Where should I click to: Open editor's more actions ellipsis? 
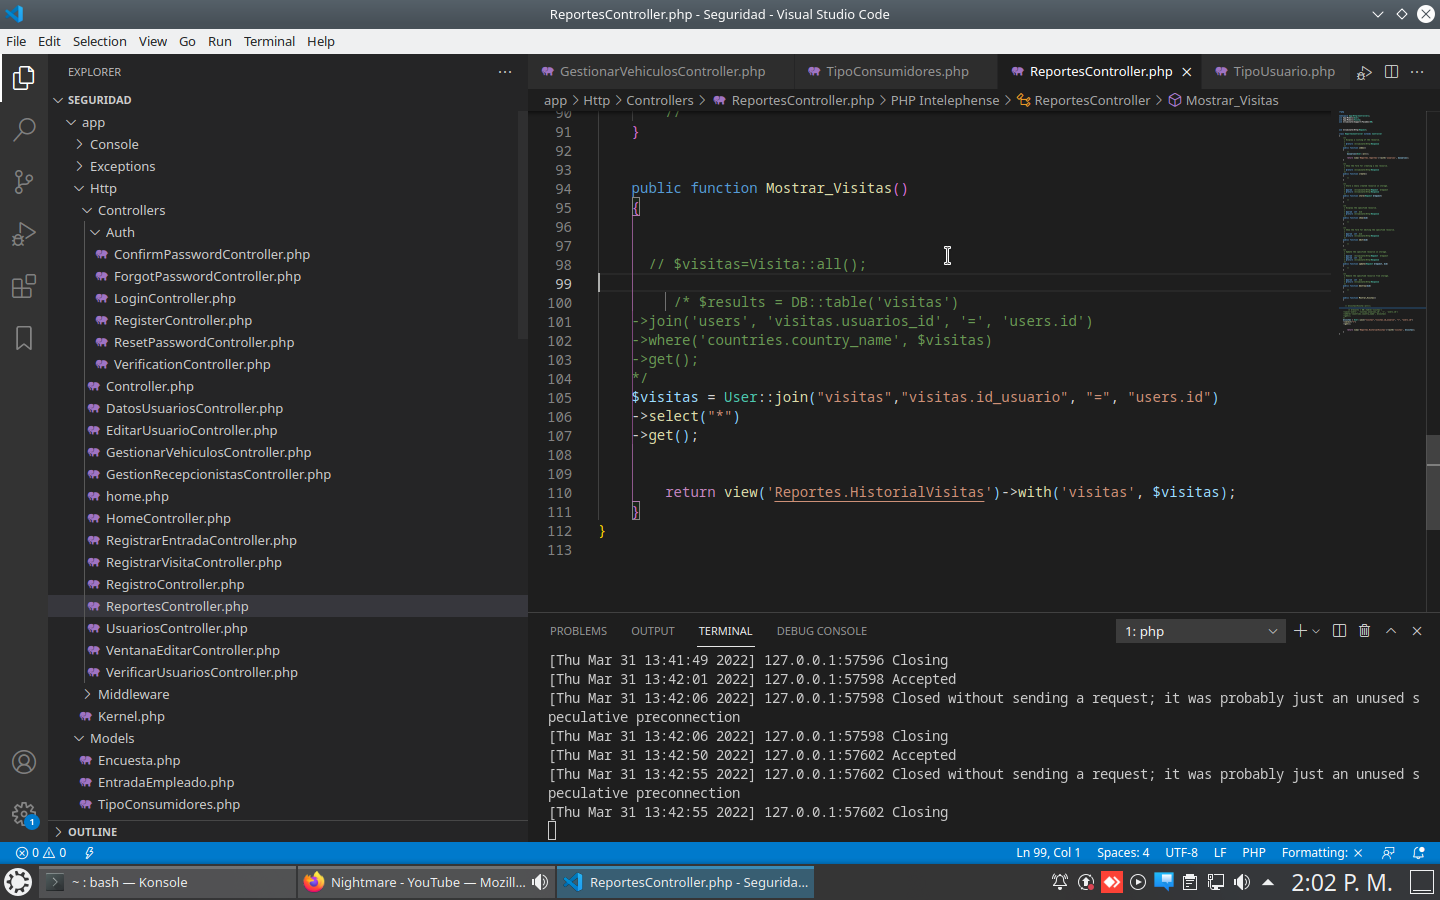click(x=1417, y=72)
